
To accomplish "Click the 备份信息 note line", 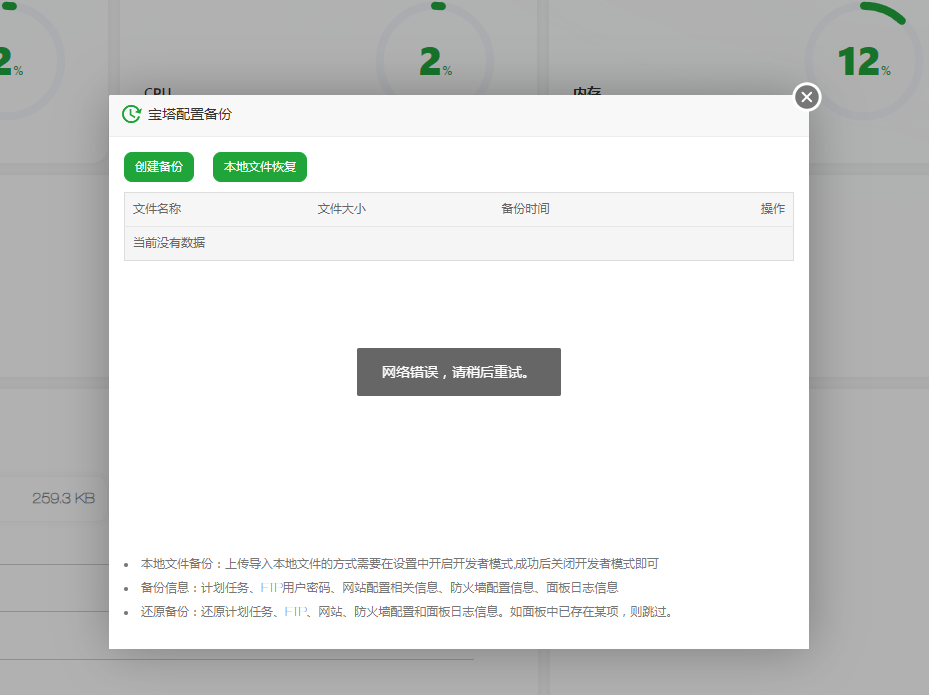I will point(379,588).
